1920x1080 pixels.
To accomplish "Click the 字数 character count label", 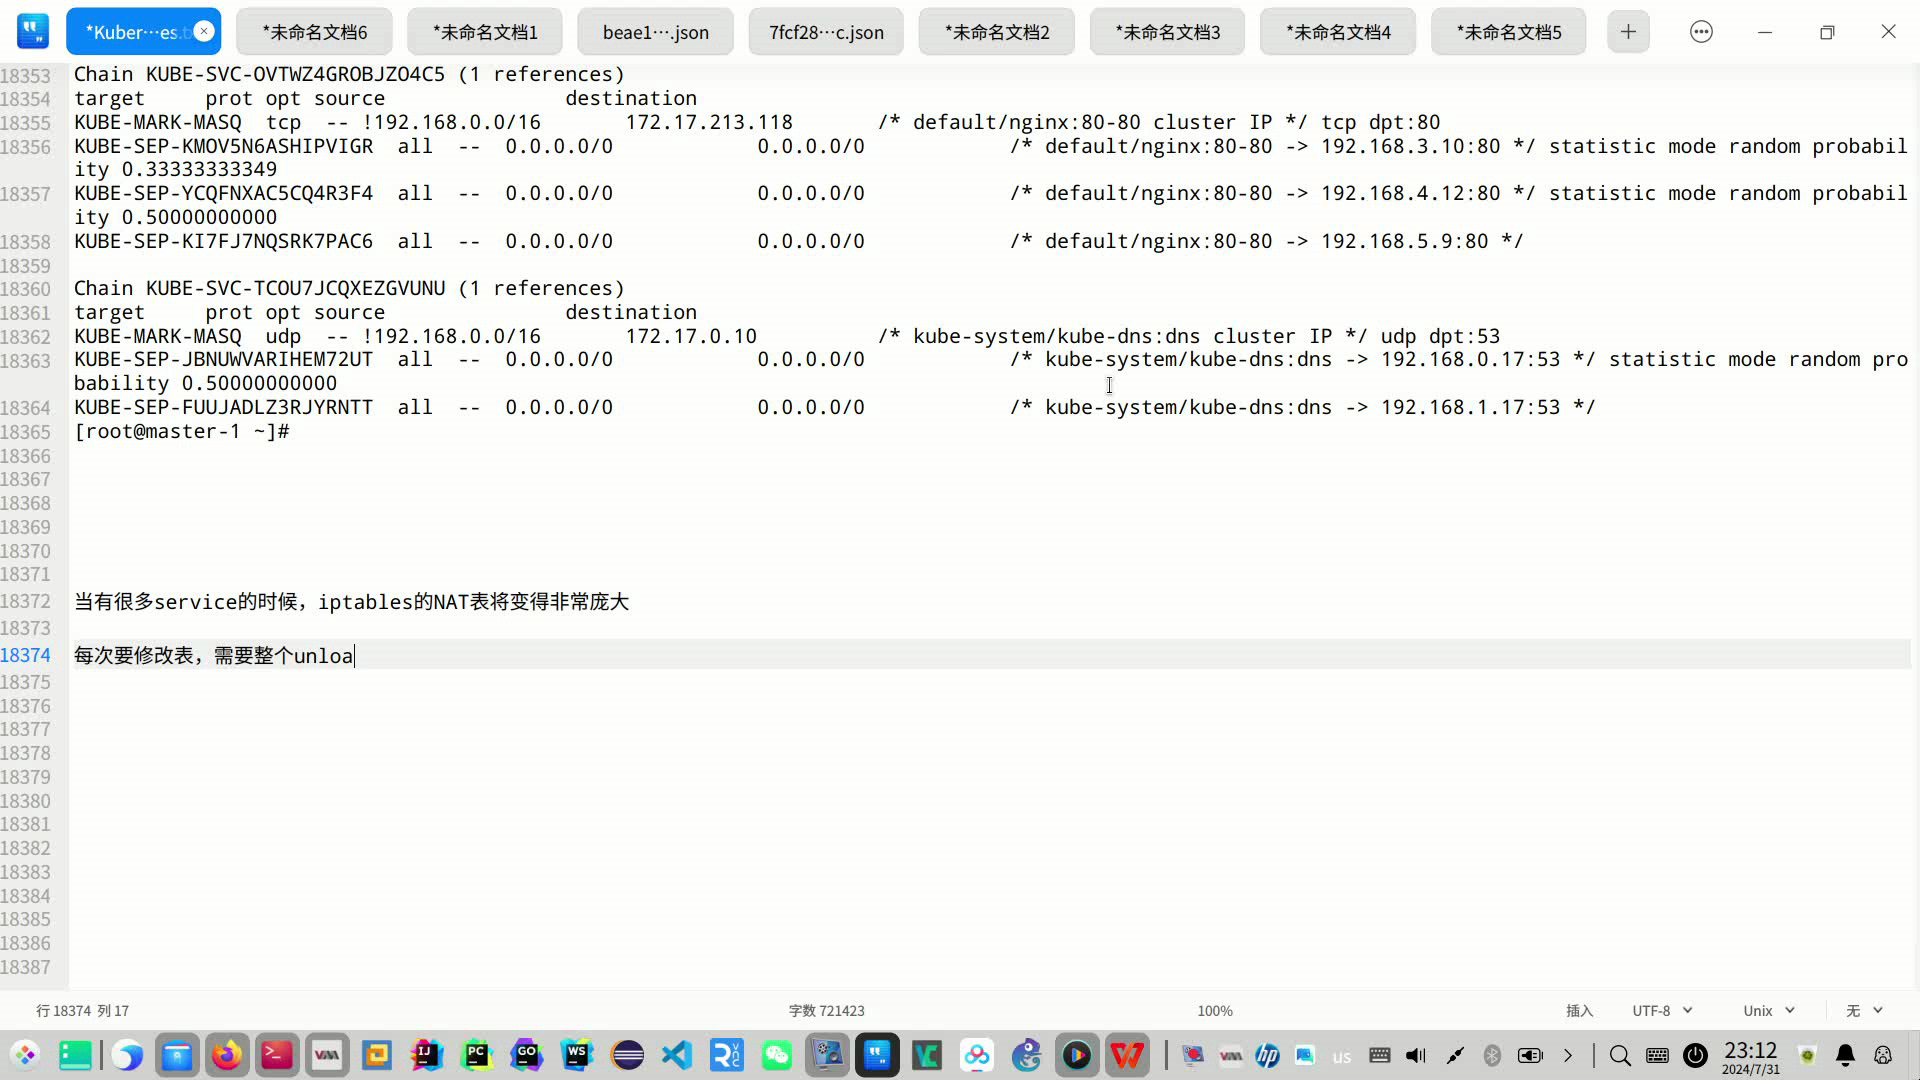I will click(x=826, y=1011).
